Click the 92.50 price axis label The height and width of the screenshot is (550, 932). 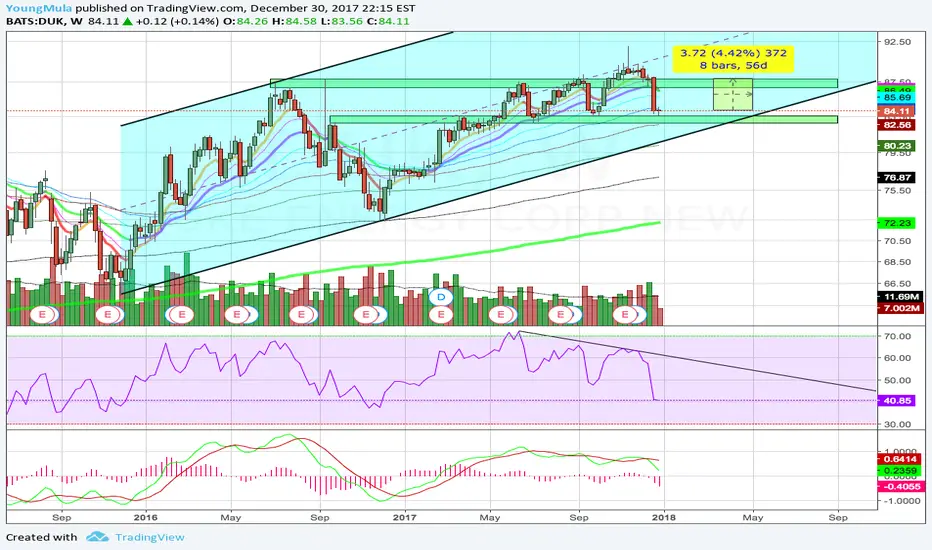[x=898, y=42]
